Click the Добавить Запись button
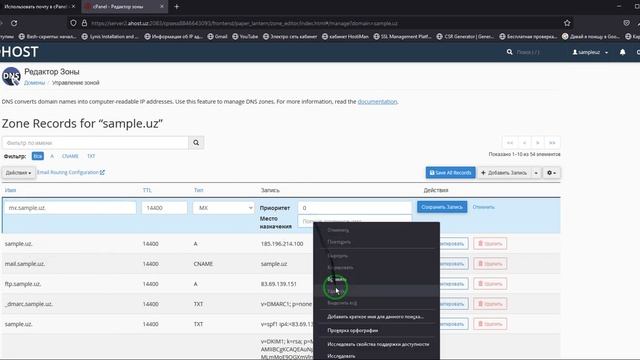The image size is (640, 360). [x=504, y=173]
